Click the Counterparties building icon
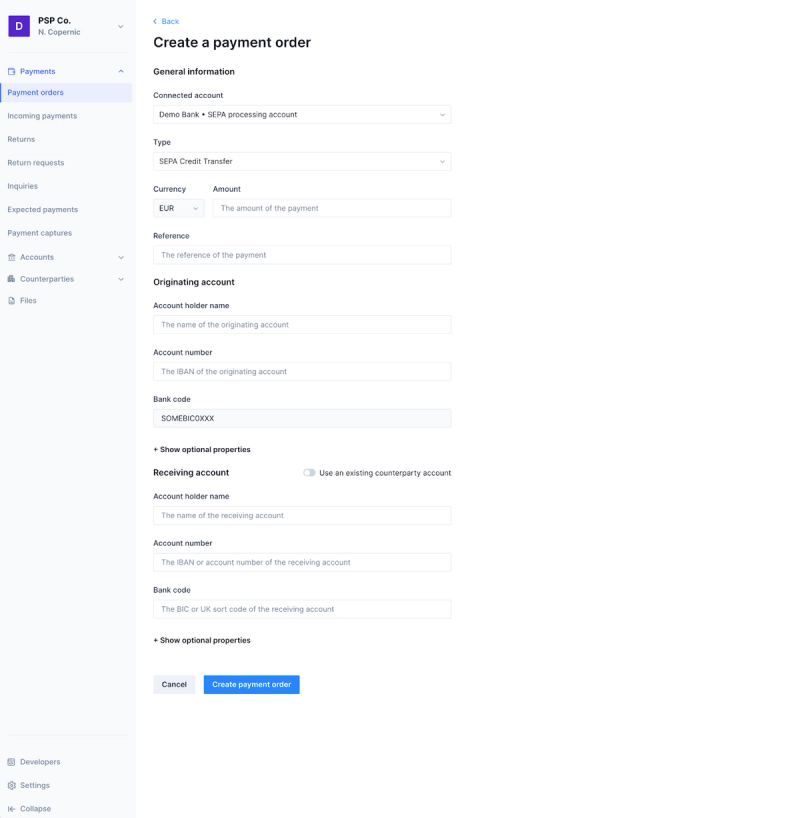Image resolution: width=800 pixels, height=818 pixels. click(x=11, y=279)
